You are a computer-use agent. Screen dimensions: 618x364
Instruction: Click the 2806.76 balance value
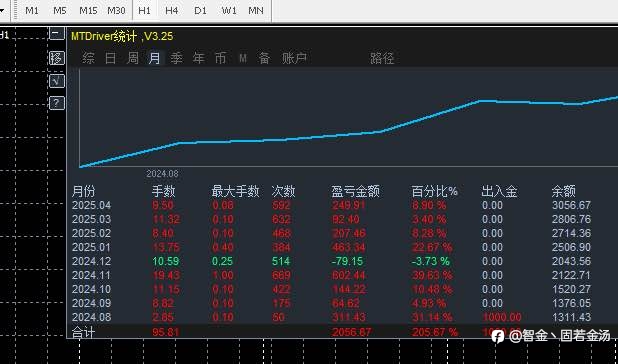point(571,219)
